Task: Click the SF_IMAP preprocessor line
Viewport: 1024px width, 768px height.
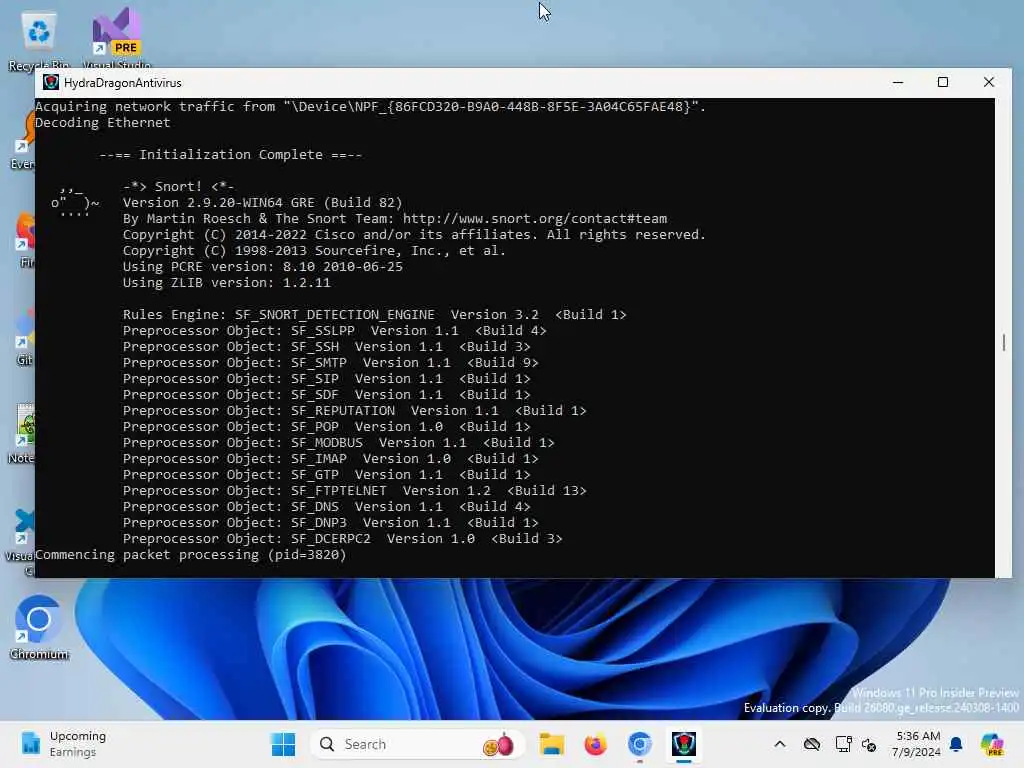Action: [331, 458]
